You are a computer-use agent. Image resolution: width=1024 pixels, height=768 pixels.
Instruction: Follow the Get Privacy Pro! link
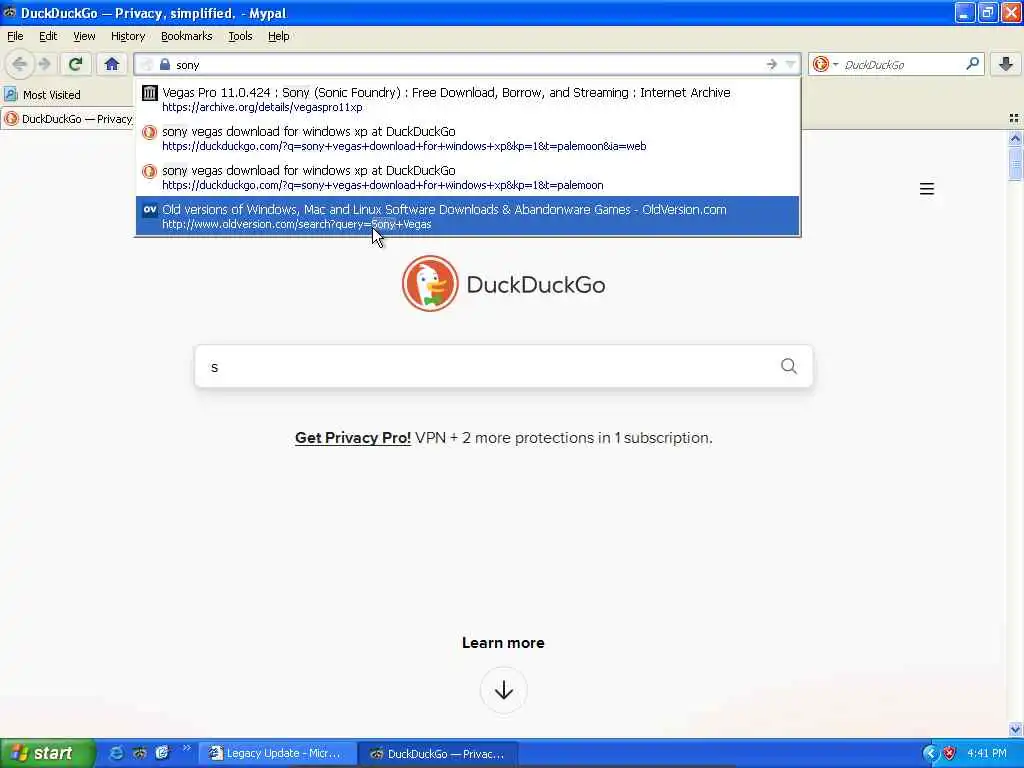pyautogui.click(x=353, y=438)
